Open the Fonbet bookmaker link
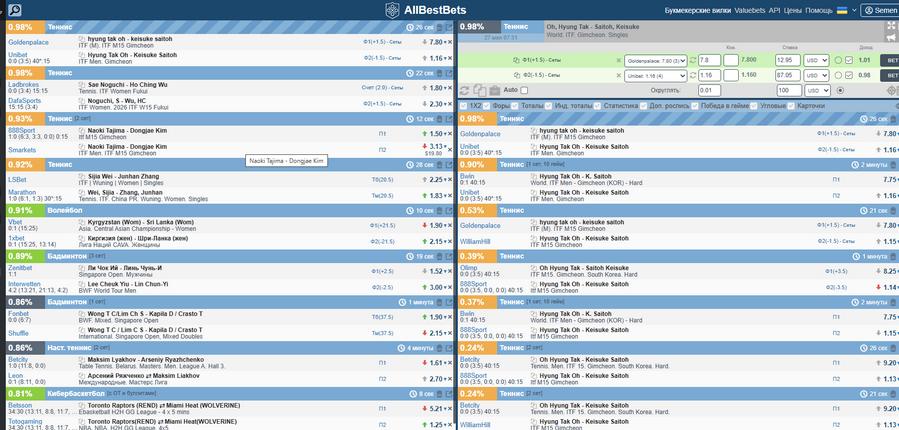 [18, 314]
